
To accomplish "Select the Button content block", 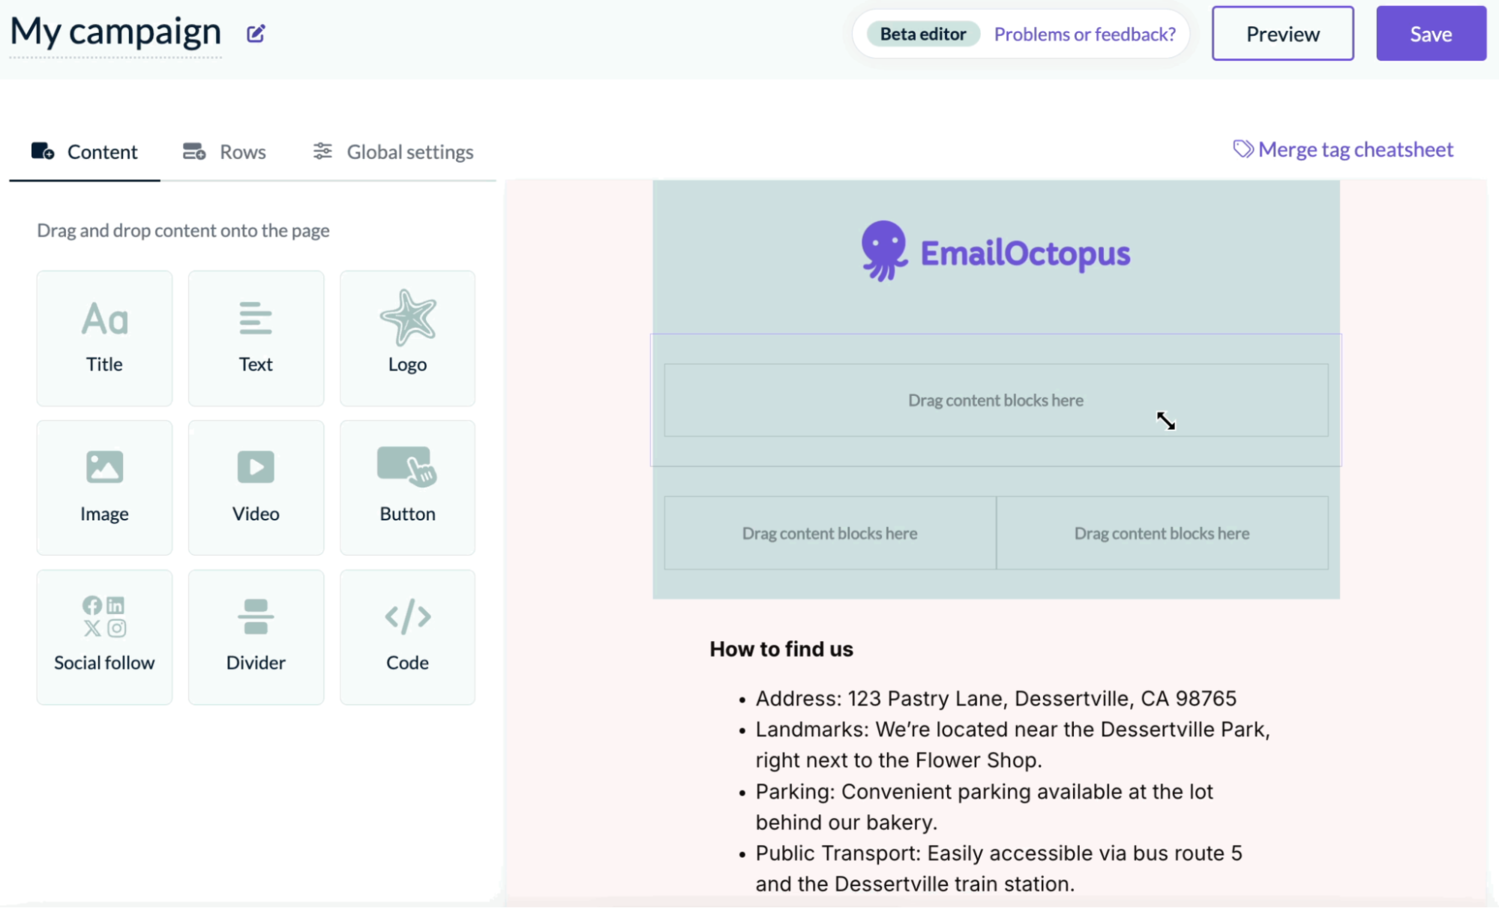I will (x=407, y=487).
